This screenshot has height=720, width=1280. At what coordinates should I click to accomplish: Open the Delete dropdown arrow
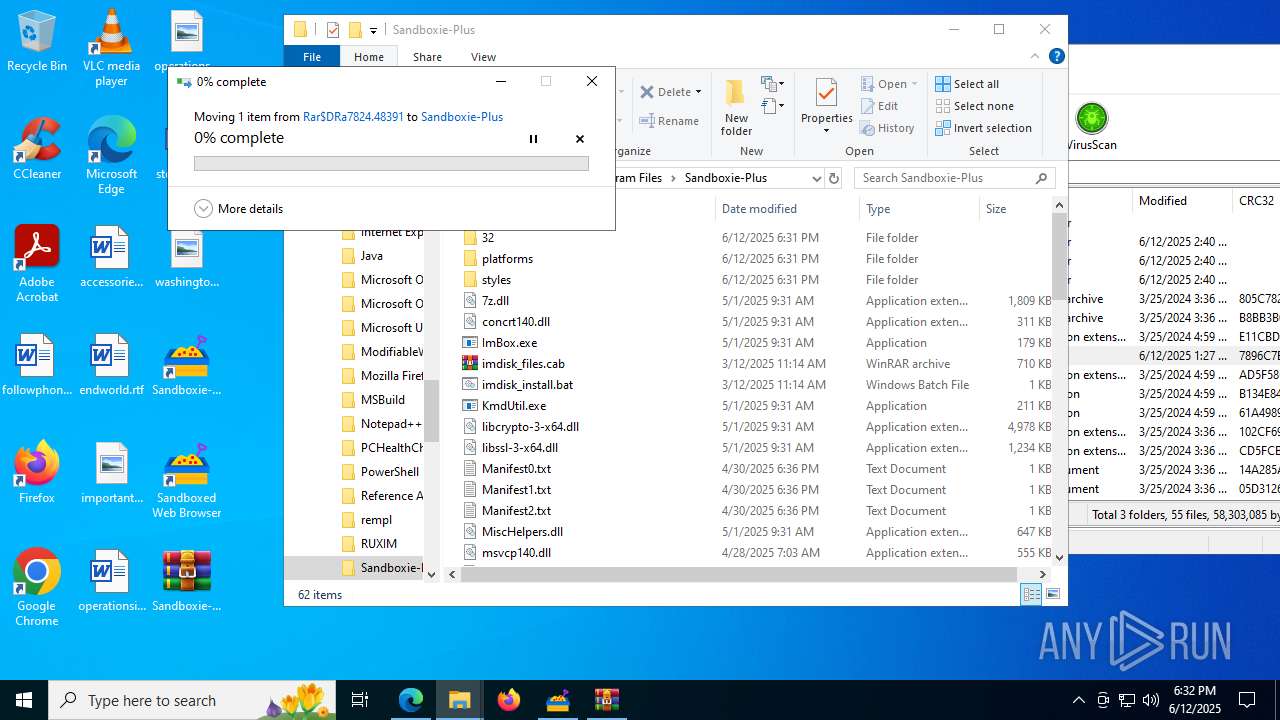(x=698, y=92)
